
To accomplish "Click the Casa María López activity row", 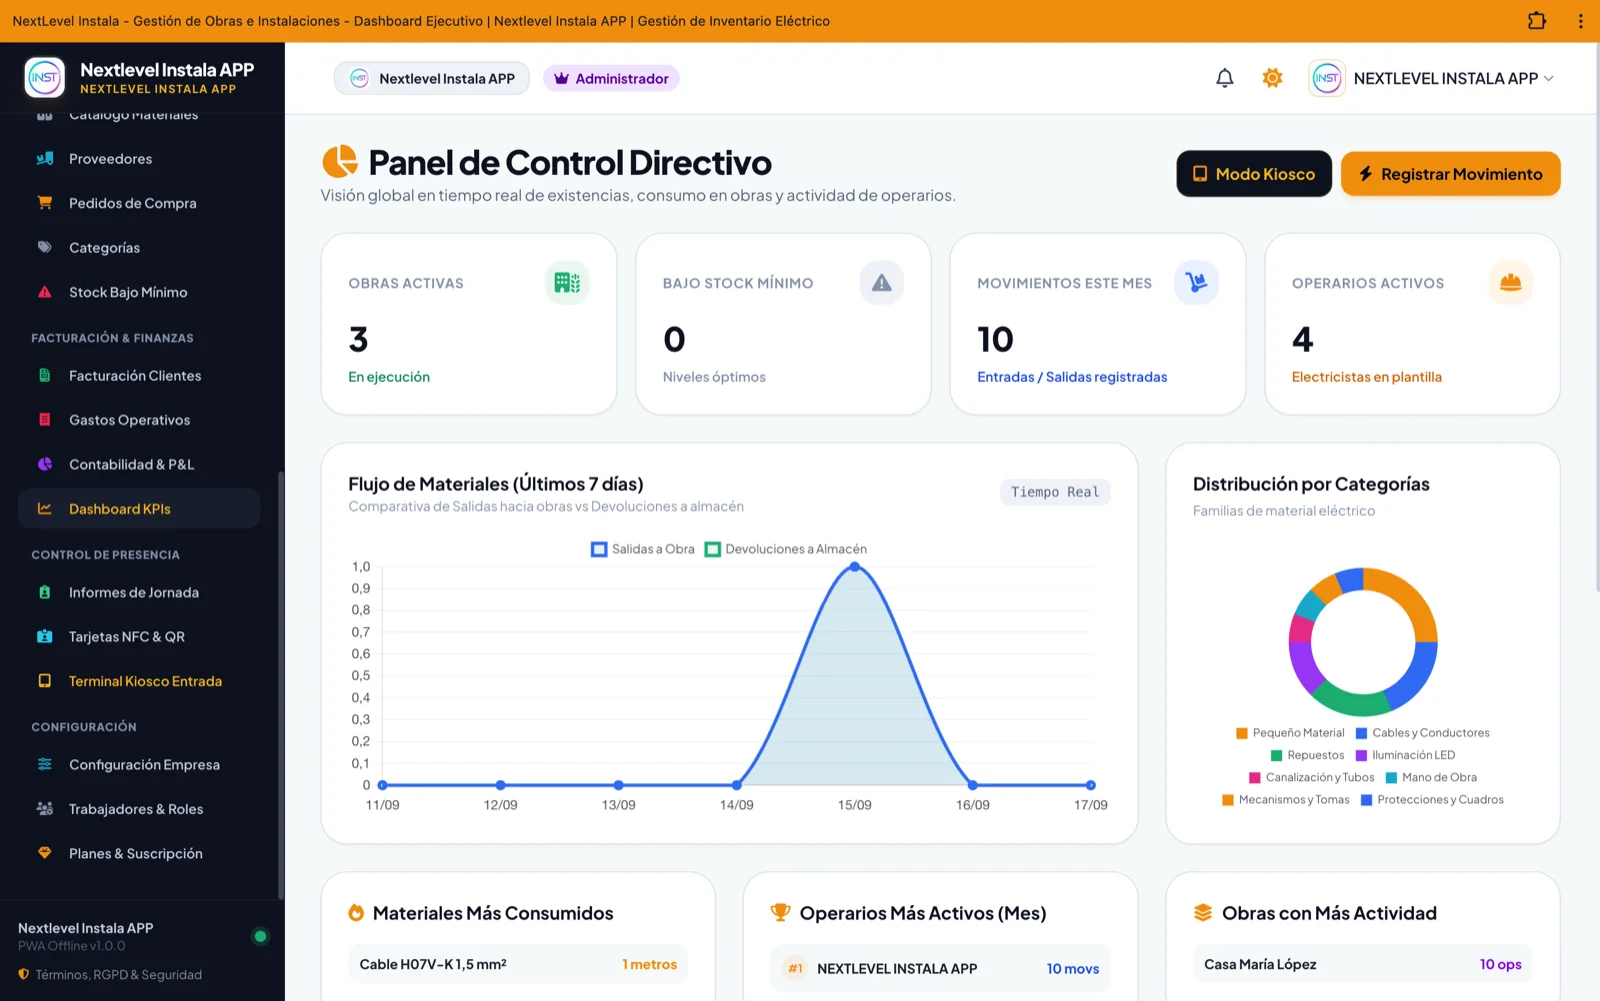I will click(x=1363, y=964).
